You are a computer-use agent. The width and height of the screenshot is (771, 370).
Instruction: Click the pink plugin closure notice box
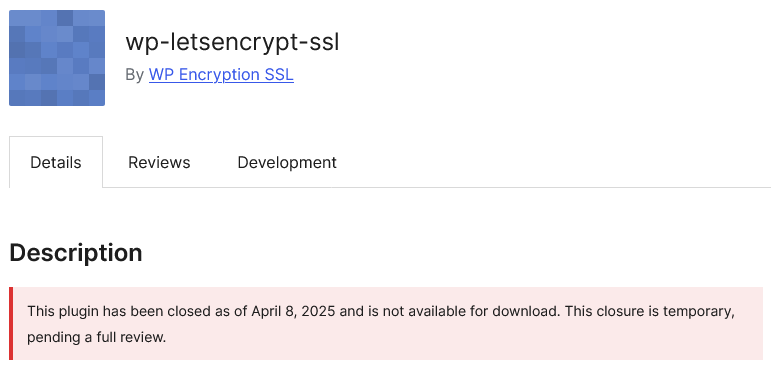[x=386, y=324]
